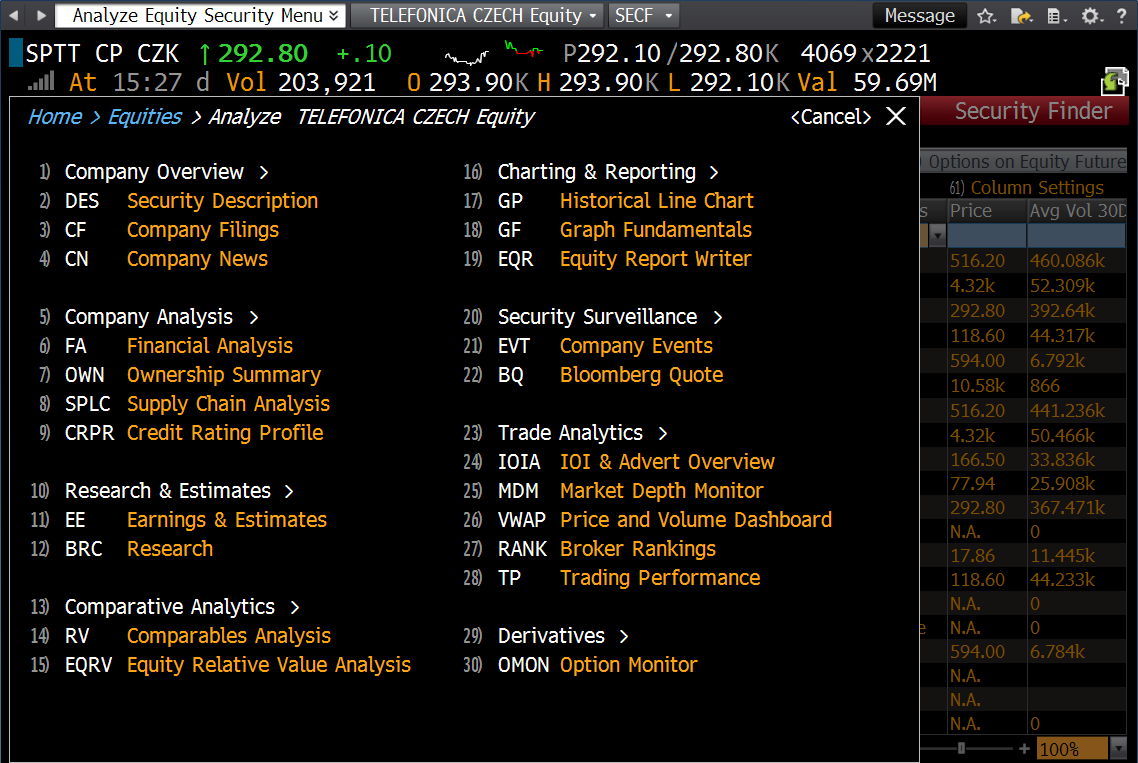
Task: Open settings gear icon
Action: pos(1091,15)
